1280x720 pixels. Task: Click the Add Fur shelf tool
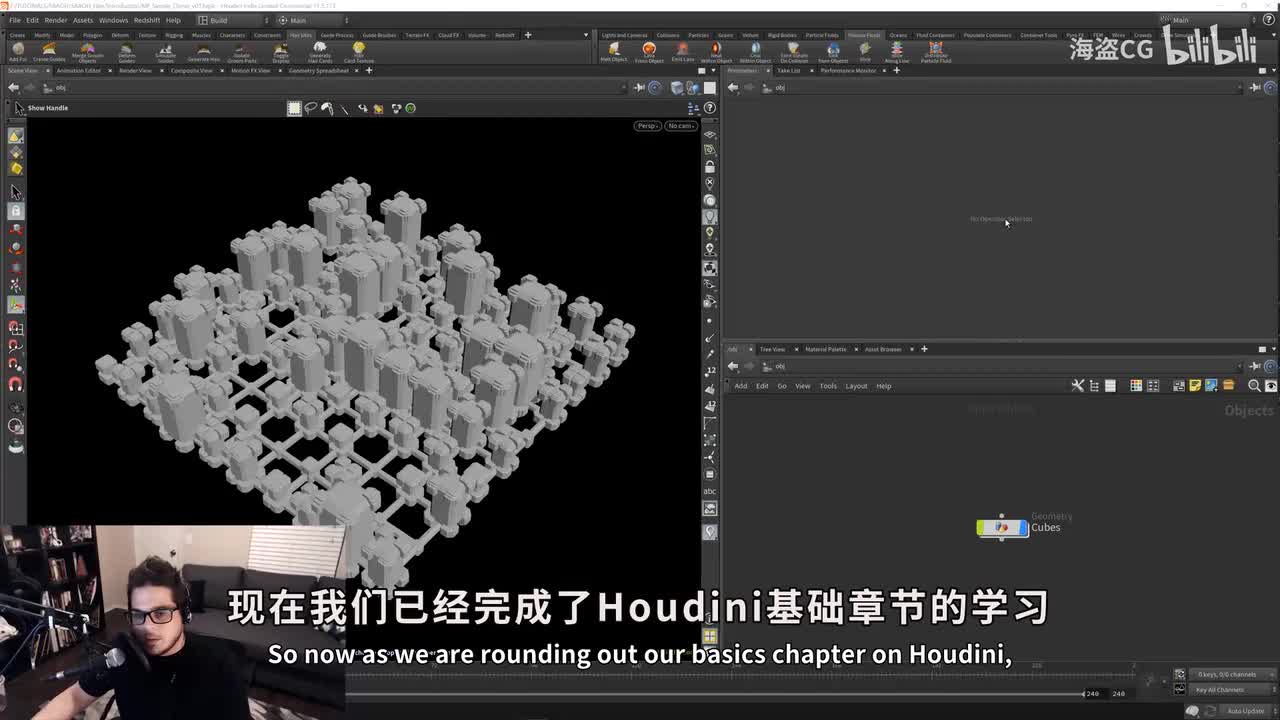coord(18,52)
